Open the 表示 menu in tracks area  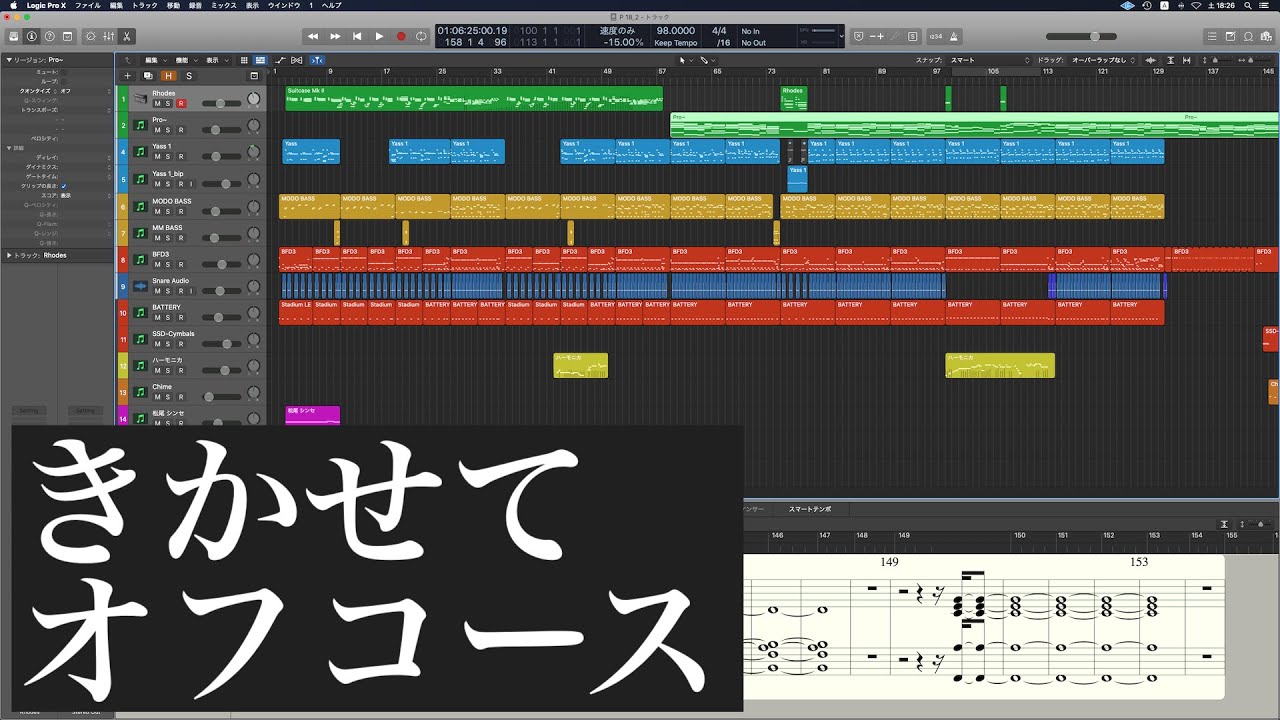point(215,60)
